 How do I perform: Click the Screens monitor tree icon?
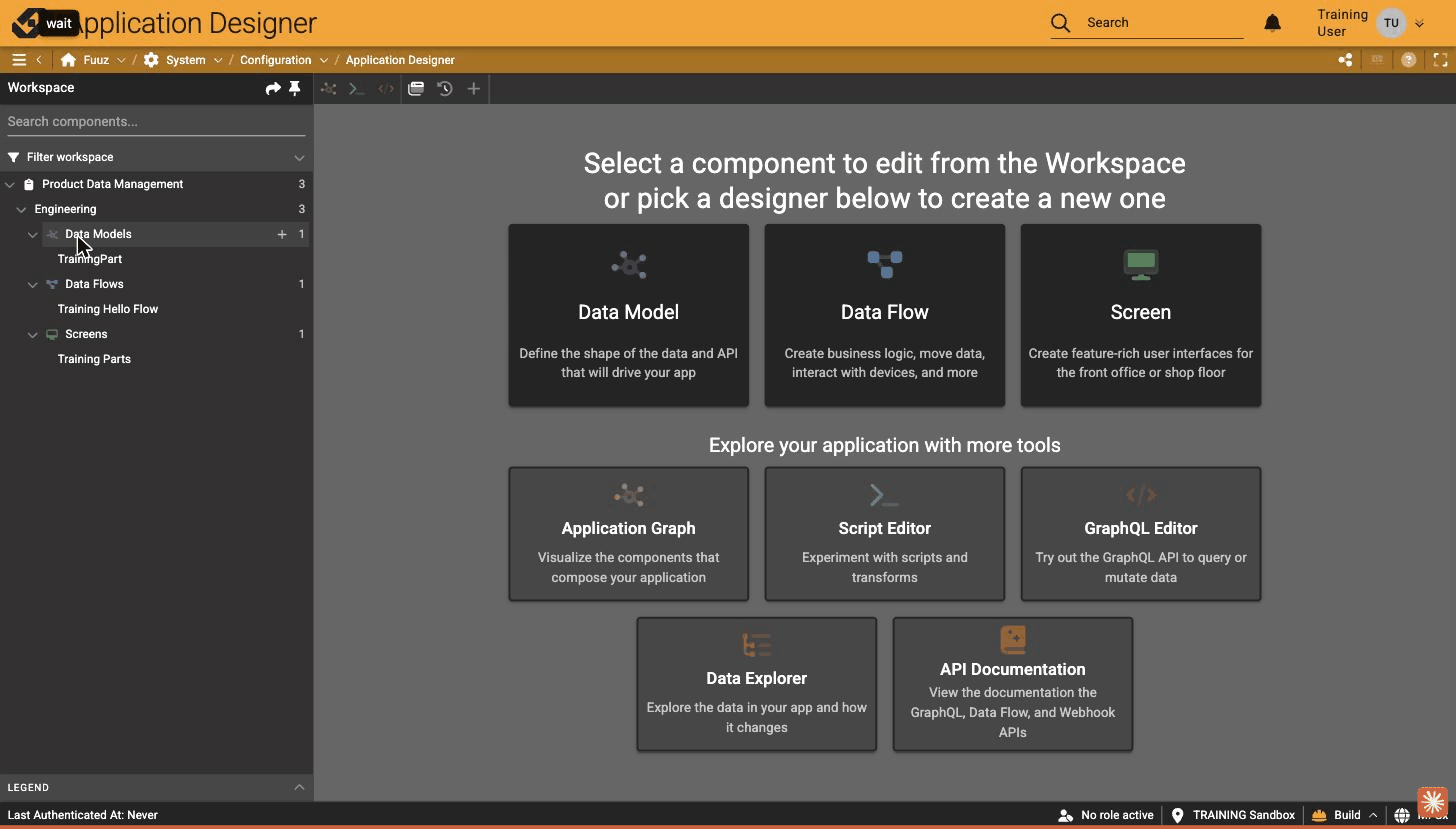coord(52,334)
